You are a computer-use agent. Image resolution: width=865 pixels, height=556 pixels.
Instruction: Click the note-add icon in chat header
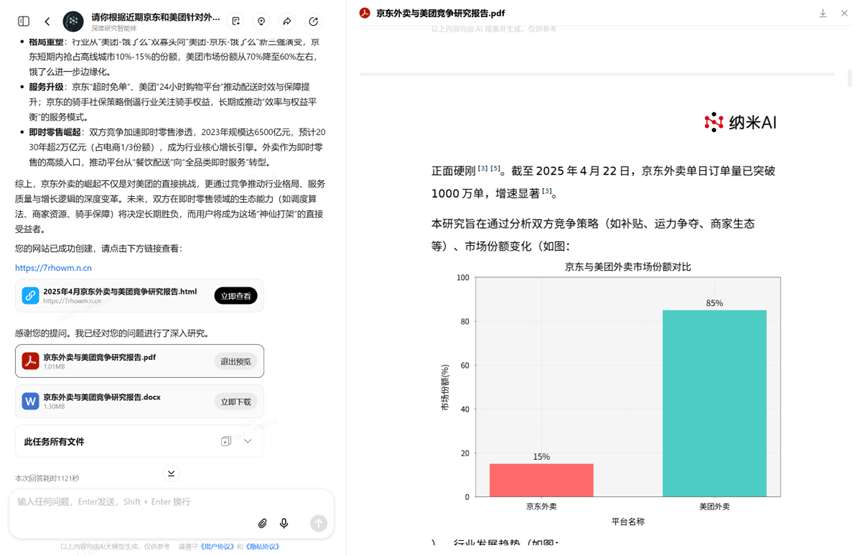236,22
